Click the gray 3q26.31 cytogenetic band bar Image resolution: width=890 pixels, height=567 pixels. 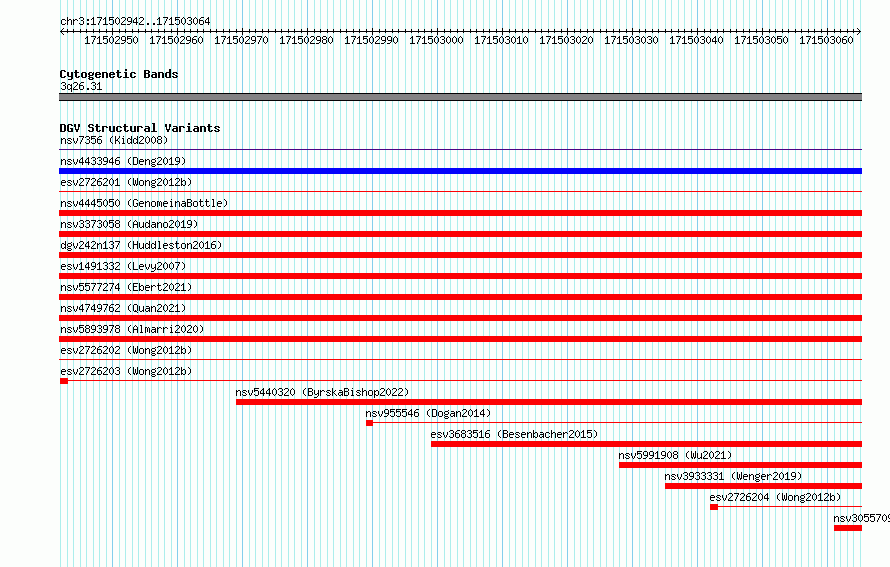click(460, 97)
